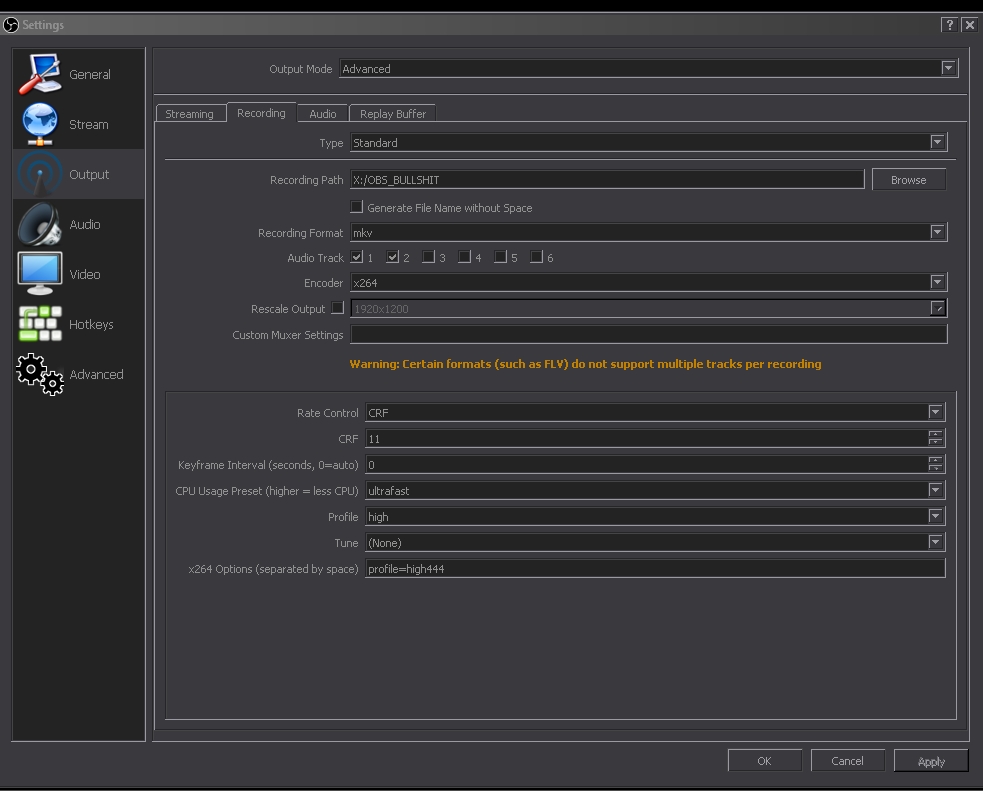This screenshot has width=983, height=791.
Task: Switch to the Audio output tab
Action: (323, 113)
